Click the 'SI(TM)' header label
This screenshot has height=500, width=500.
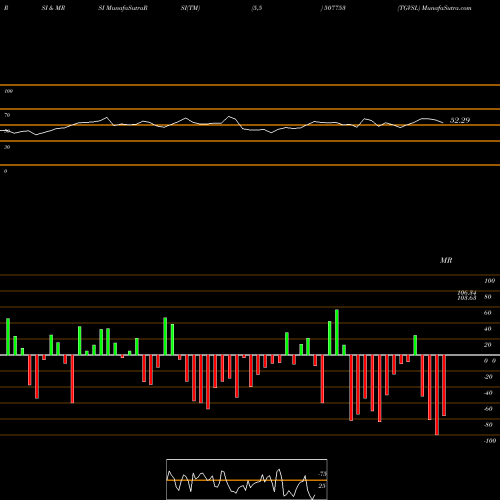(190, 8)
